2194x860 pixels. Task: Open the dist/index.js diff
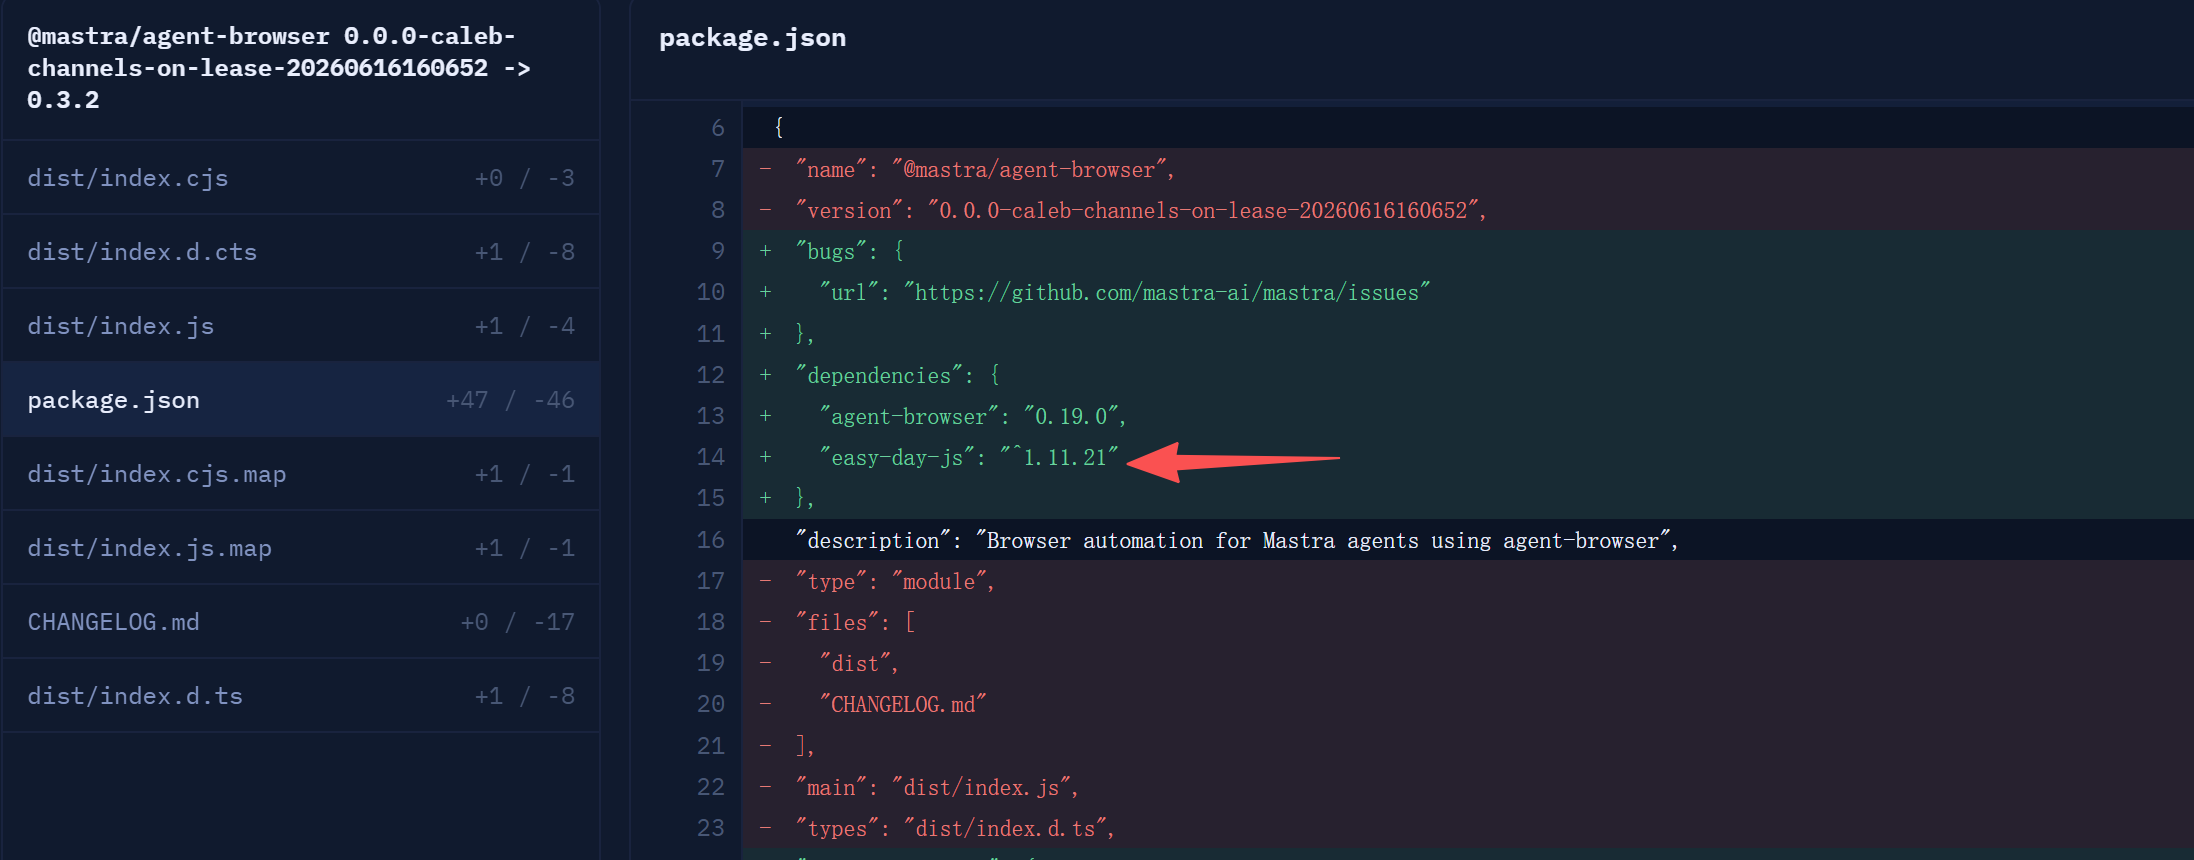tap(301, 326)
